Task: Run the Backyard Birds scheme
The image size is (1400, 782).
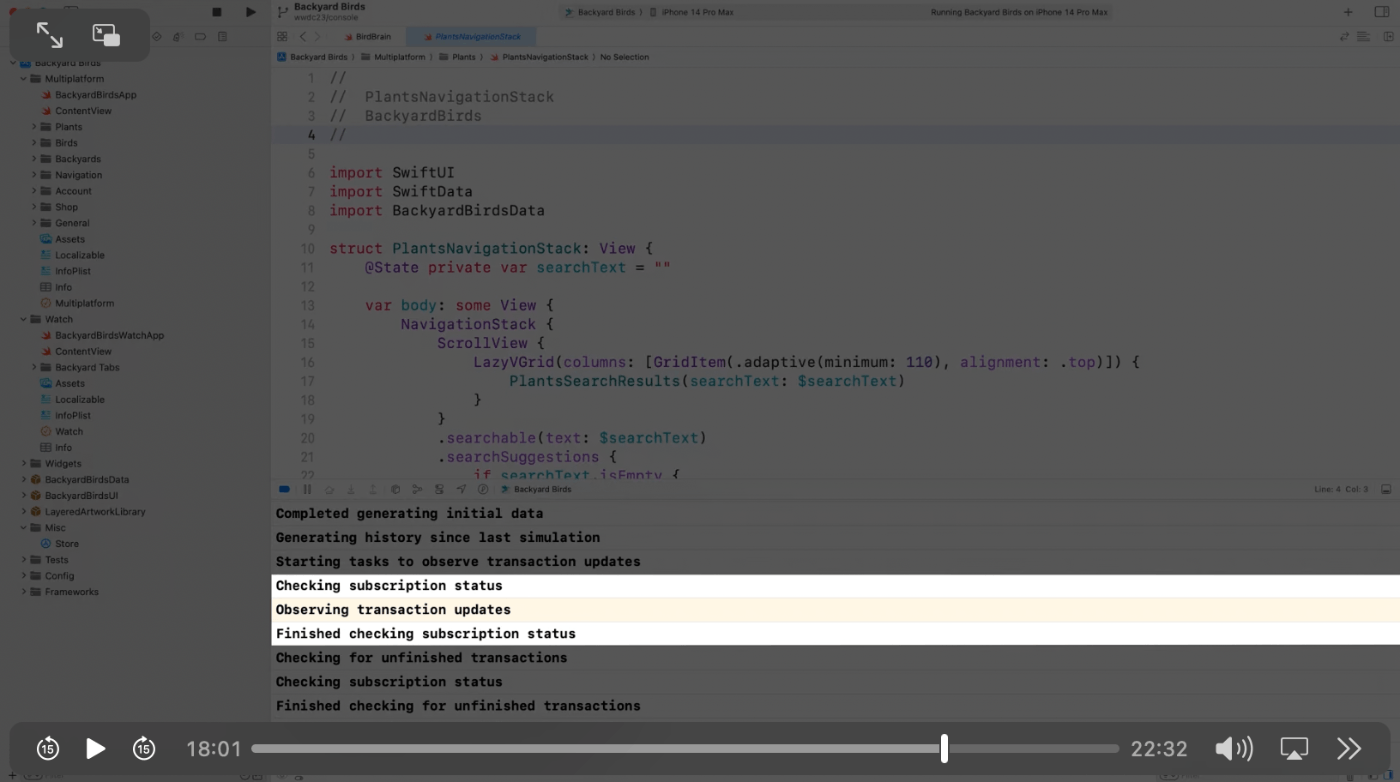Action: point(251,12)
